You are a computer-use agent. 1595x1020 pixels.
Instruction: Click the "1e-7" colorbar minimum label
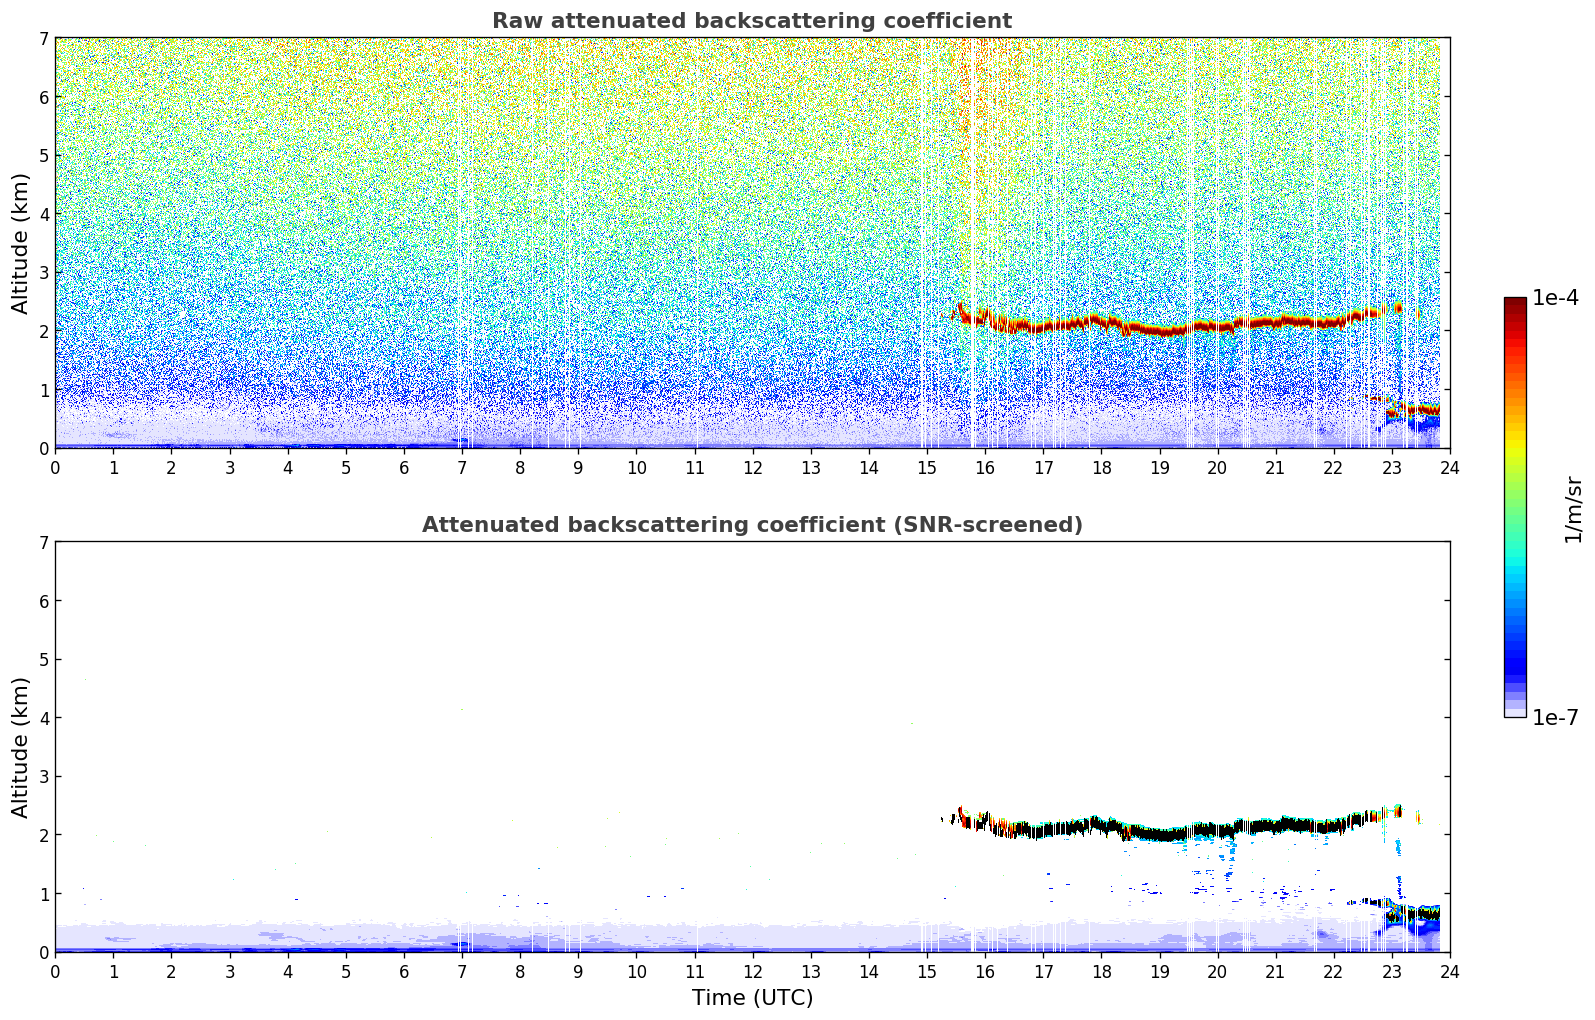pyautogui.click(x=1556, y=718)
